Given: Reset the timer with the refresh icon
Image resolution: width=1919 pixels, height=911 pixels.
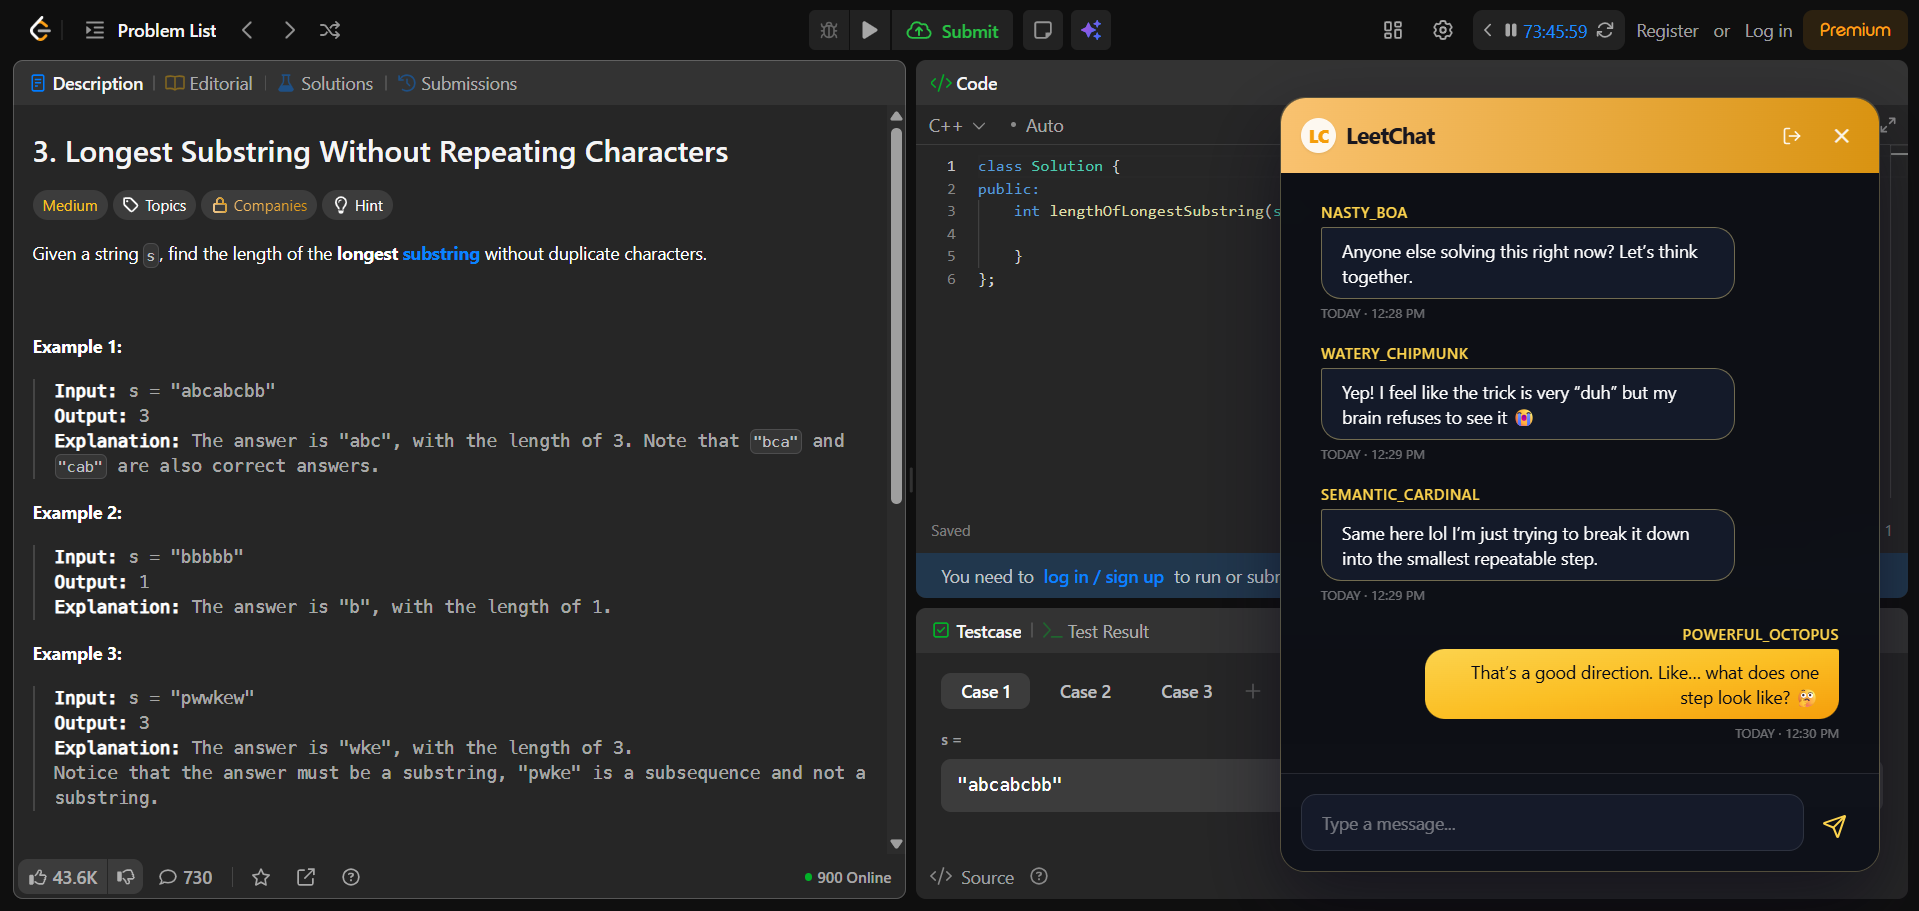Looking at the screenshot, I should [x=1606, y=31].
